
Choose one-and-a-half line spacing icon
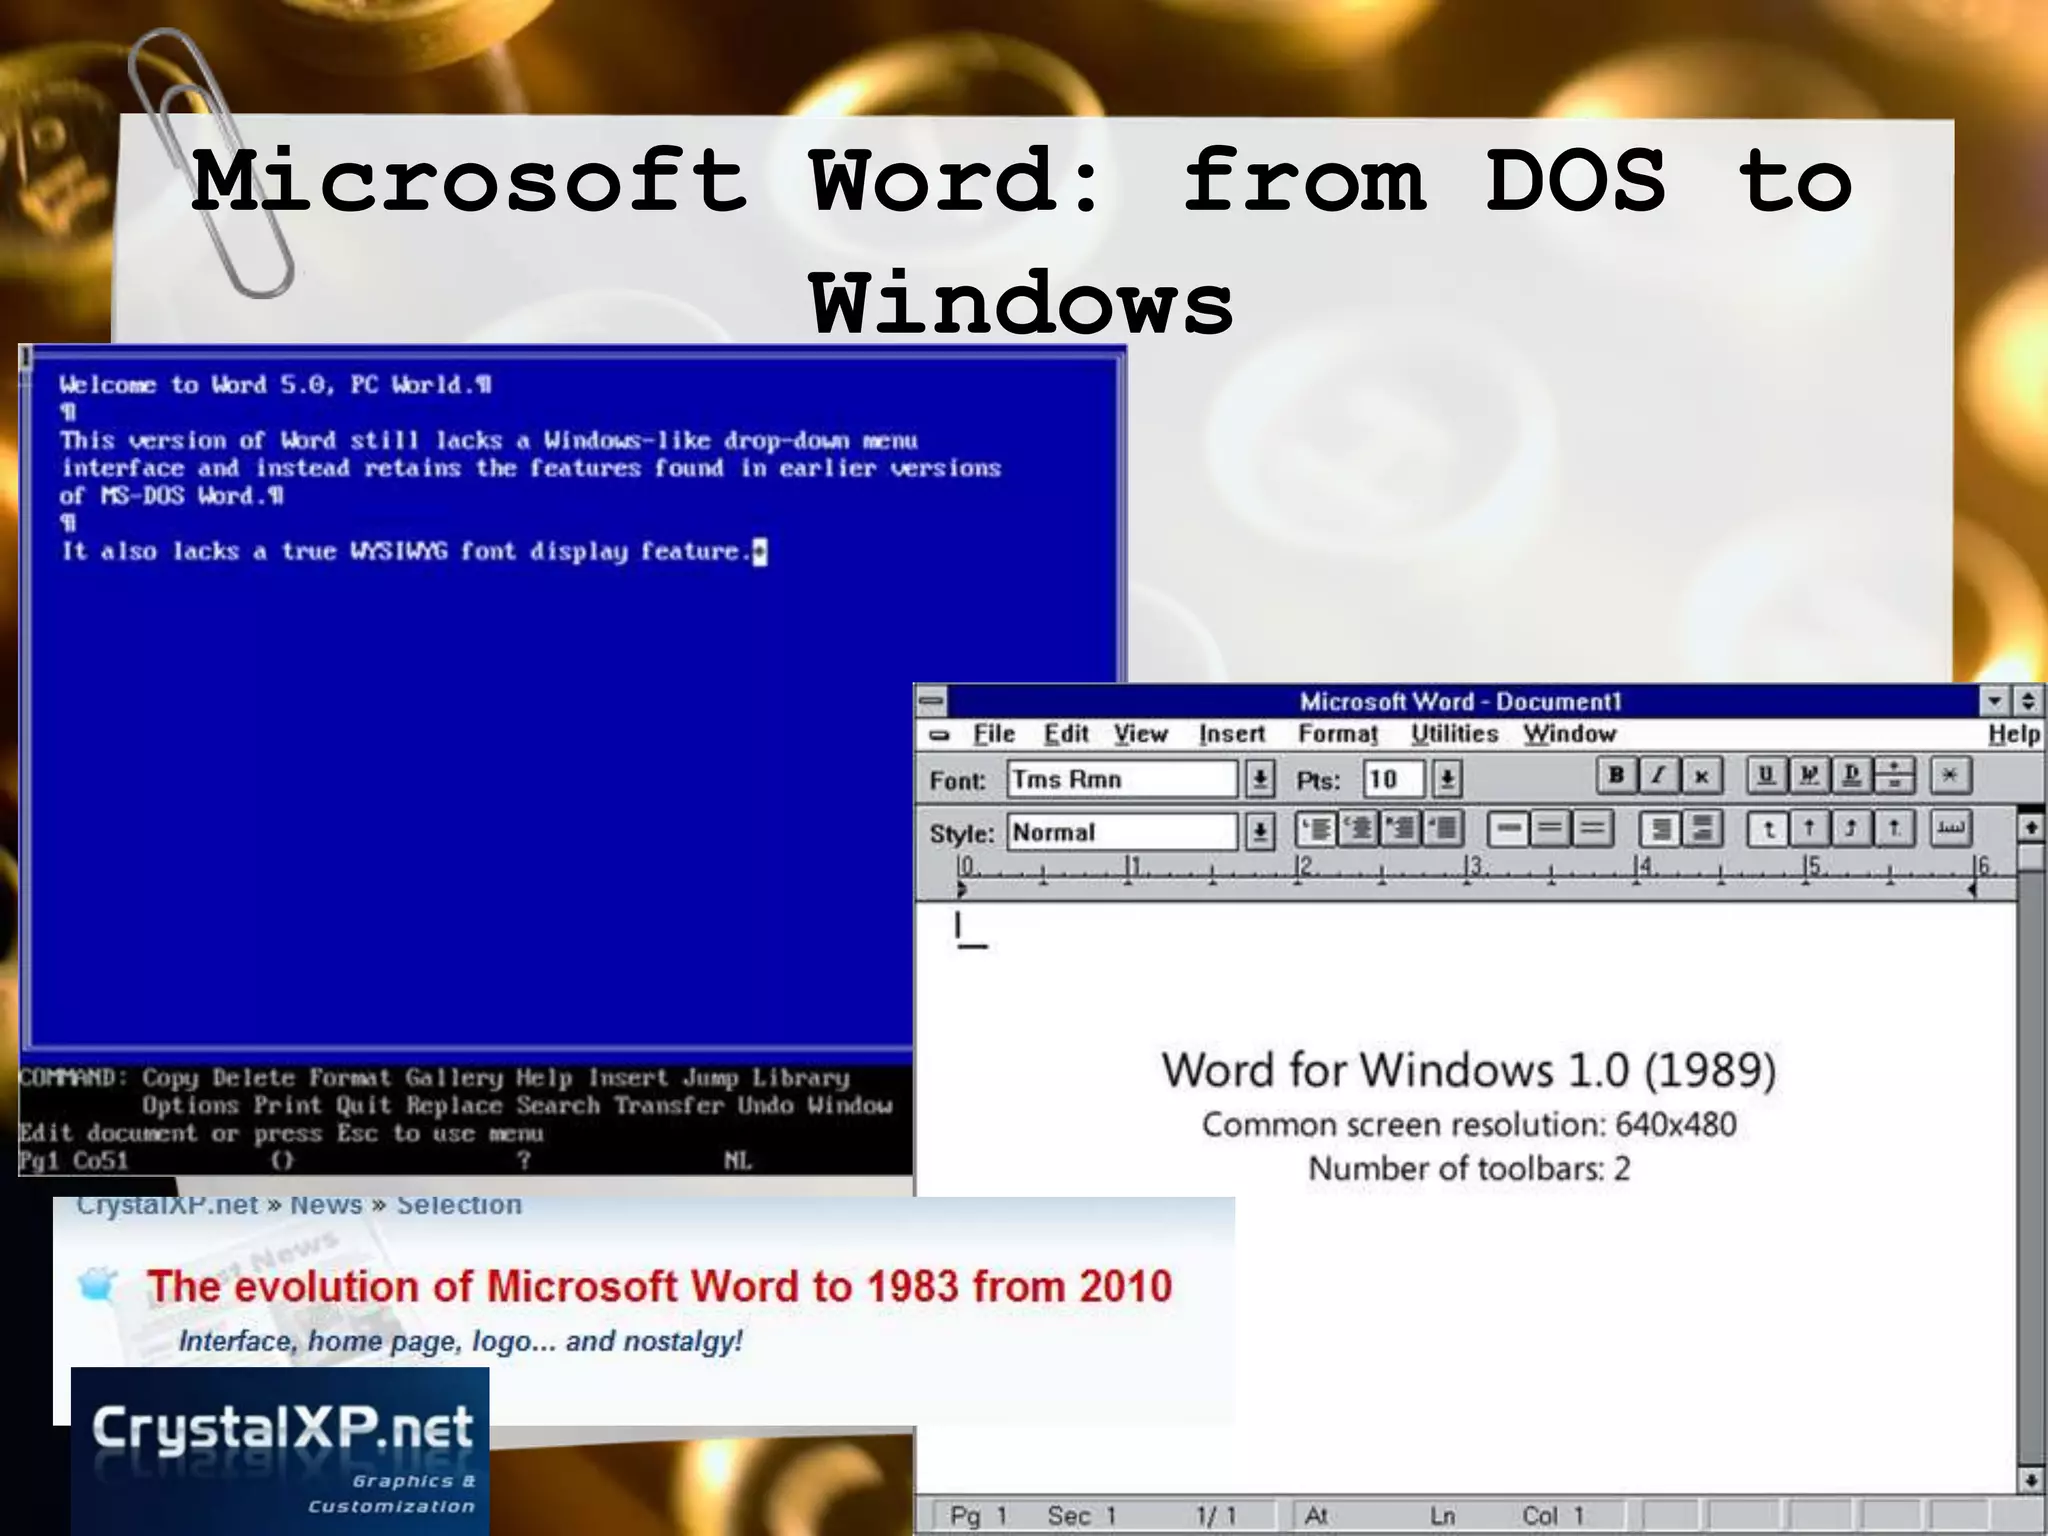pyautogui.click(x=1550, y=829)
